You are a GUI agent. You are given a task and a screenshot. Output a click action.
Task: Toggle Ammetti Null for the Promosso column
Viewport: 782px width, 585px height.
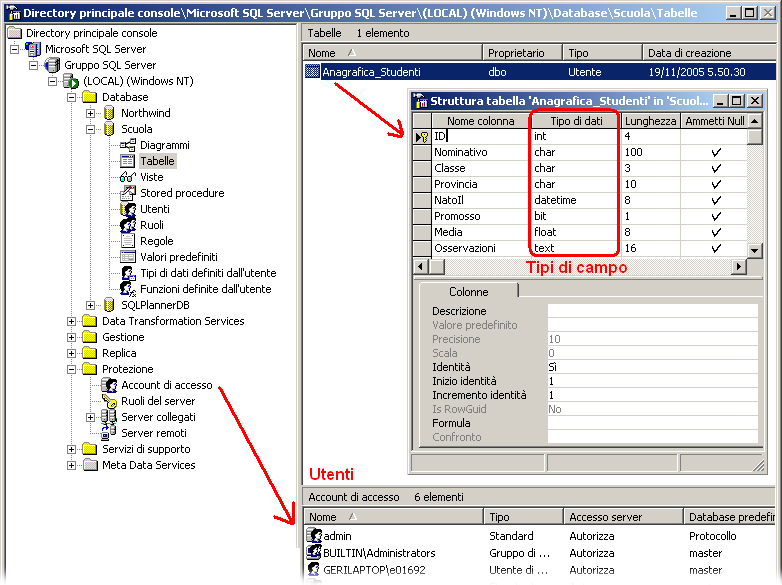pos(716,216)
